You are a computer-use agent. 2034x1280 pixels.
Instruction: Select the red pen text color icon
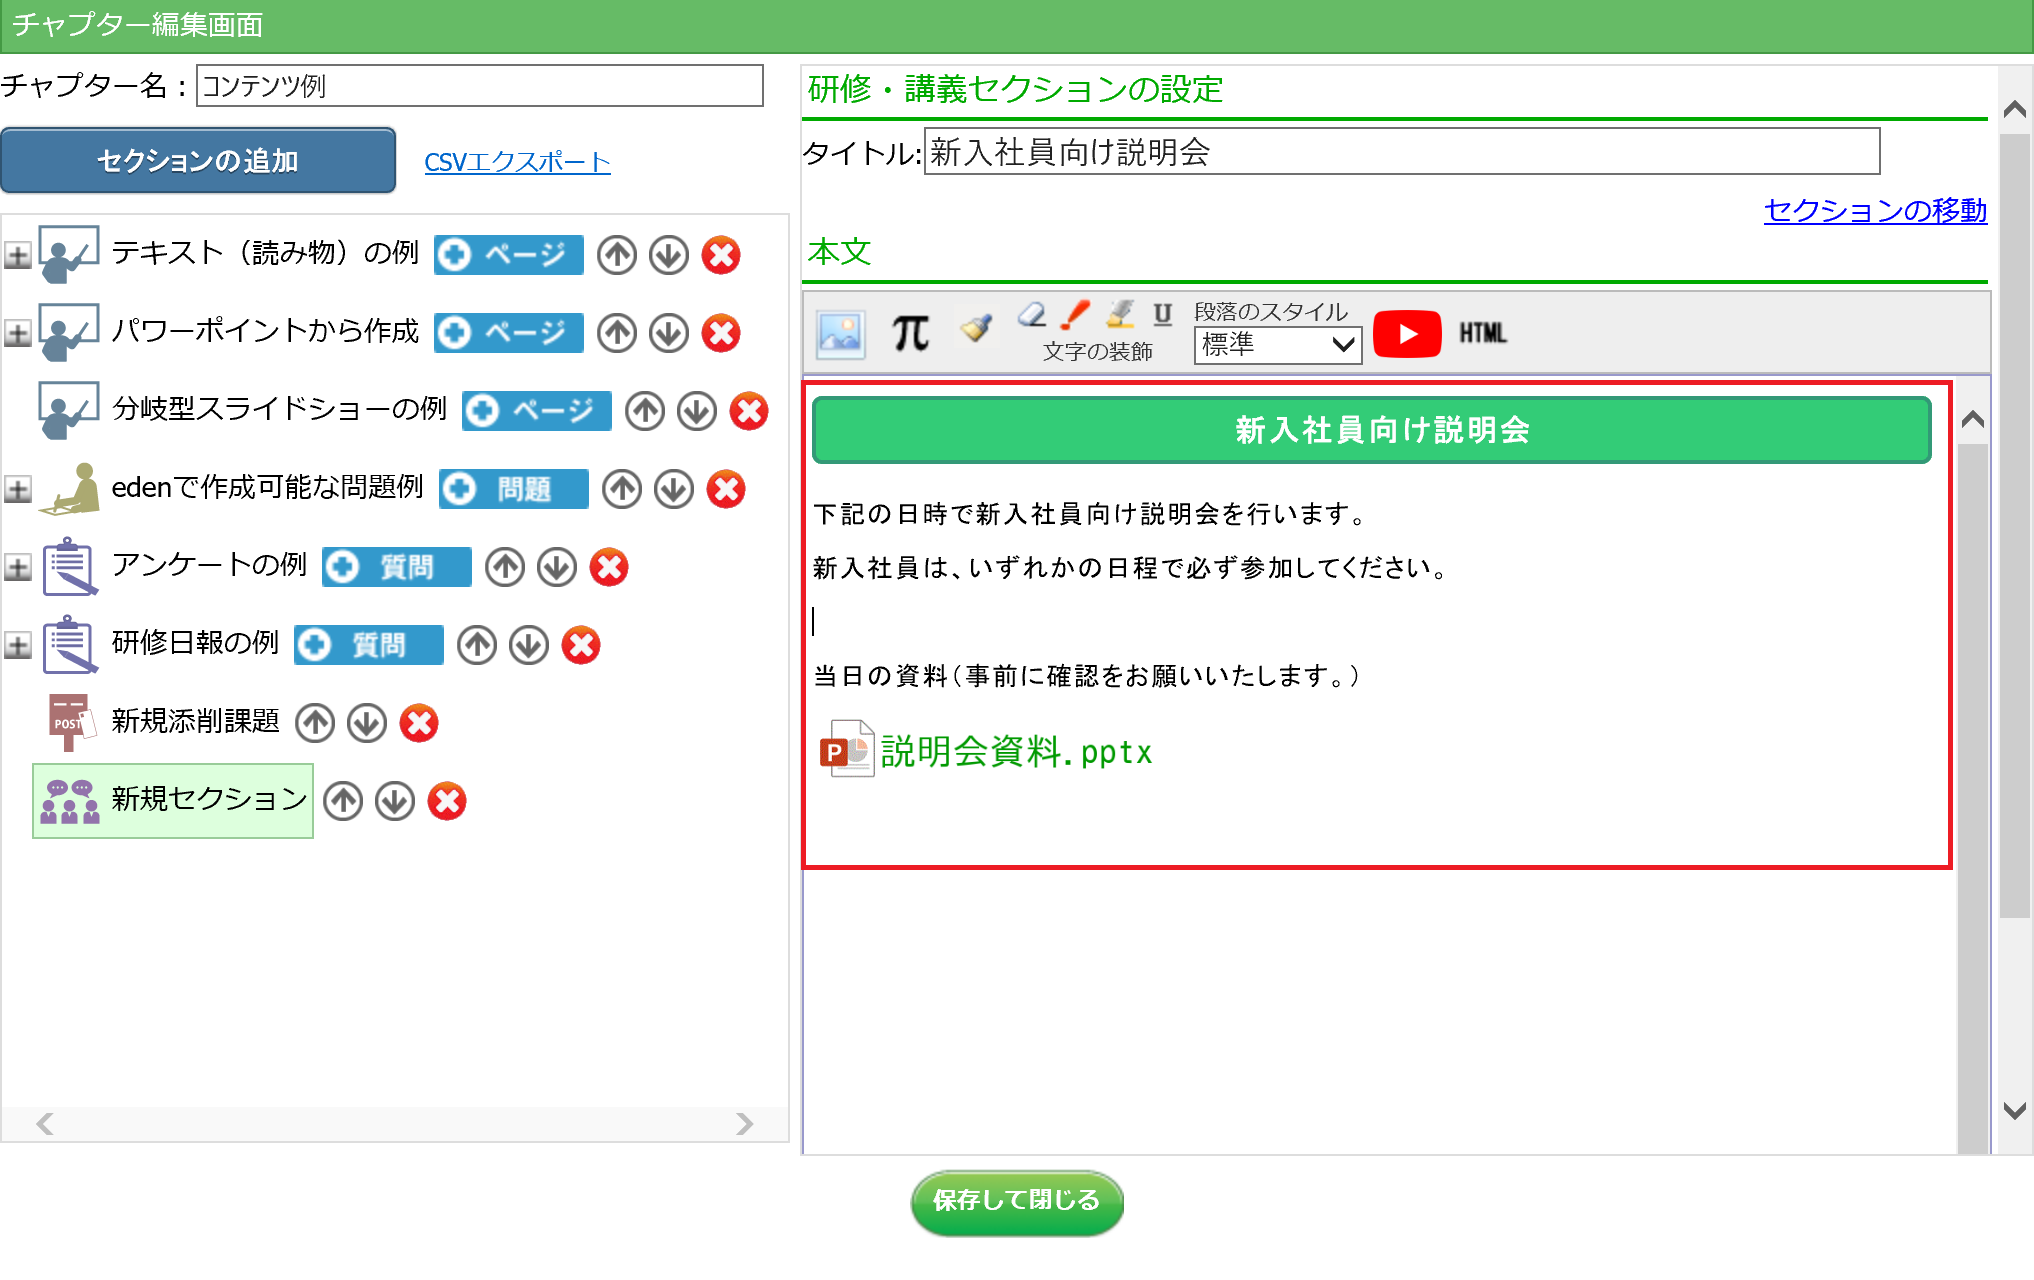(1076, 315)
